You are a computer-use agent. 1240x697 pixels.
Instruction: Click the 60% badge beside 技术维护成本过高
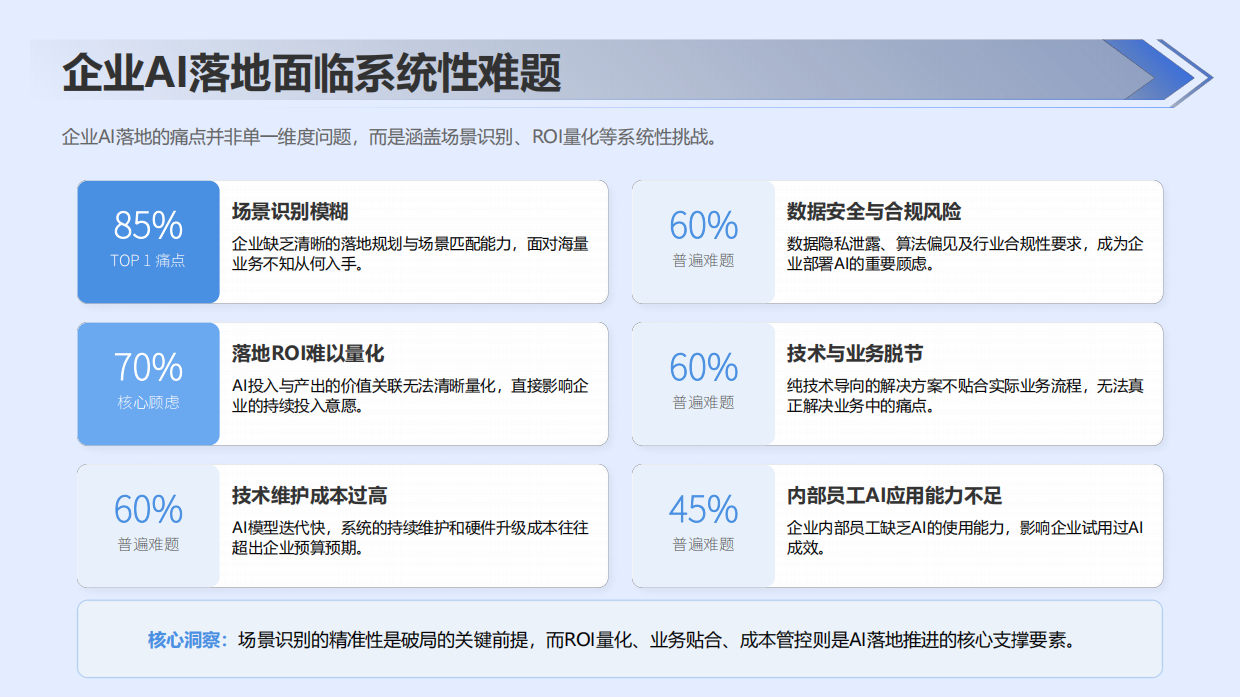[x=148, y=525]
